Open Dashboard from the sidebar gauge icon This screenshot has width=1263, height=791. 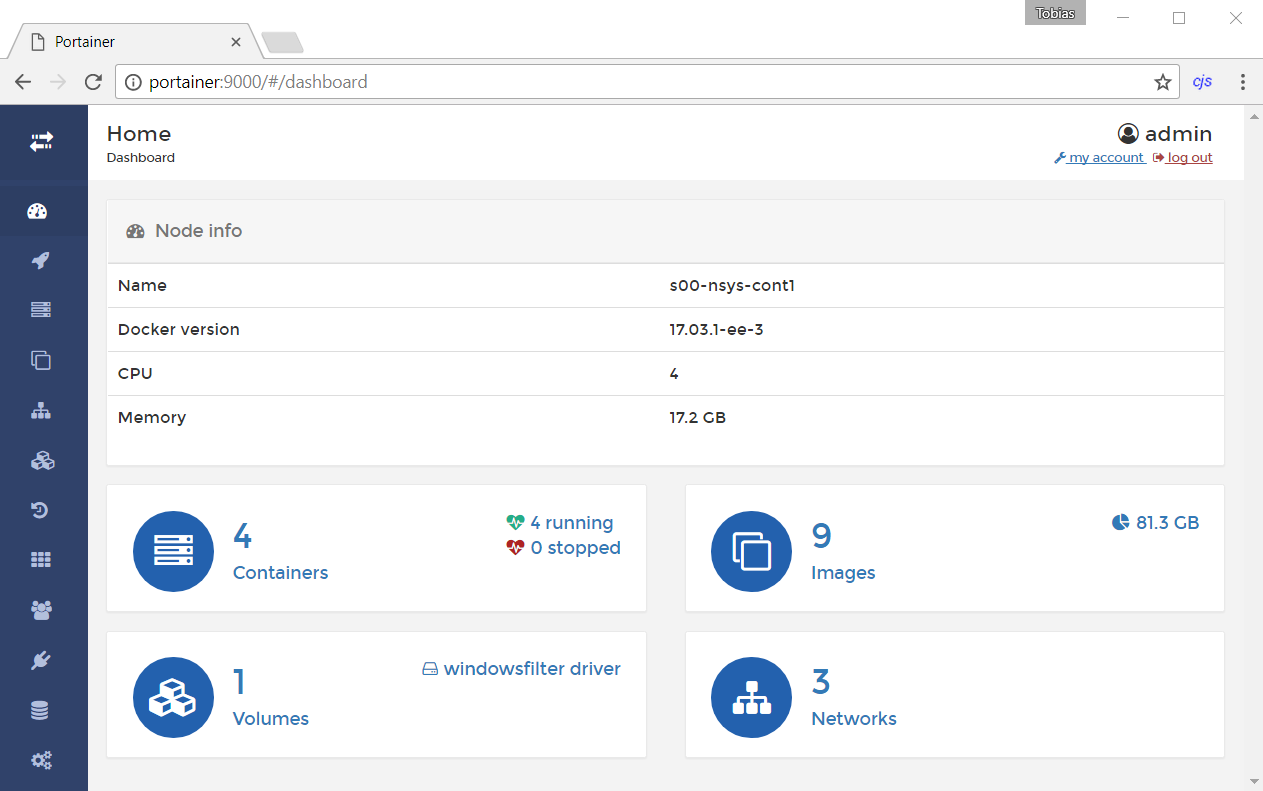click(x=40, y=211)
